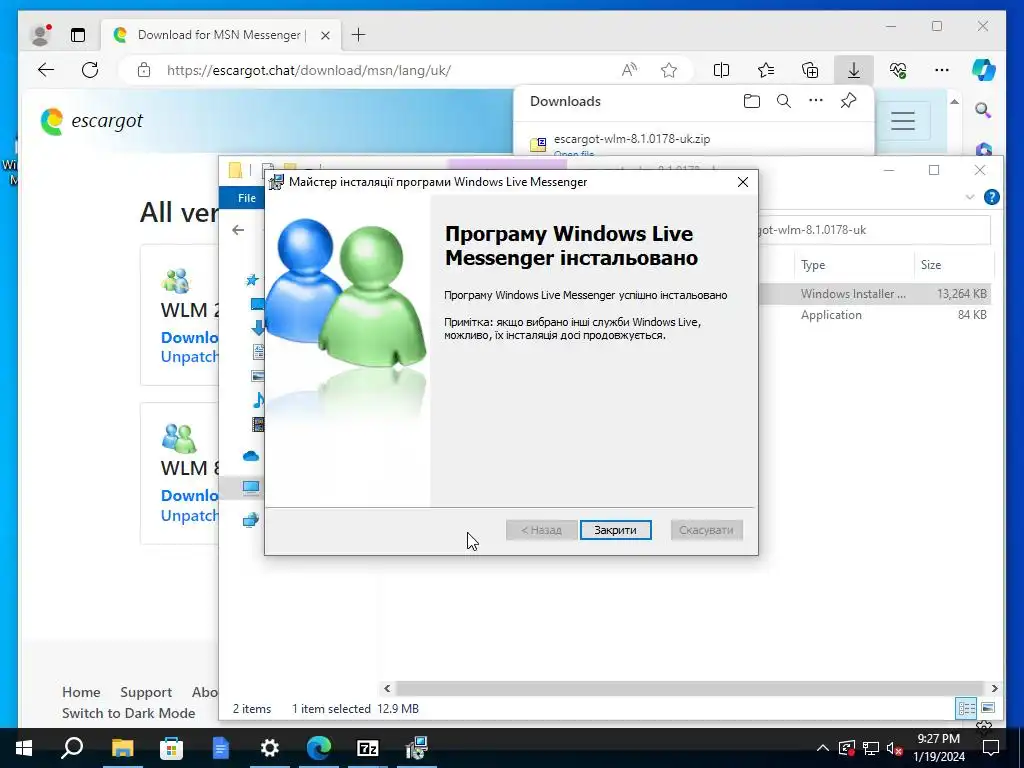Viewport: 1024px width, 768px height.
Task: Select the Windows Installer file row
Action: click(875, 294)
